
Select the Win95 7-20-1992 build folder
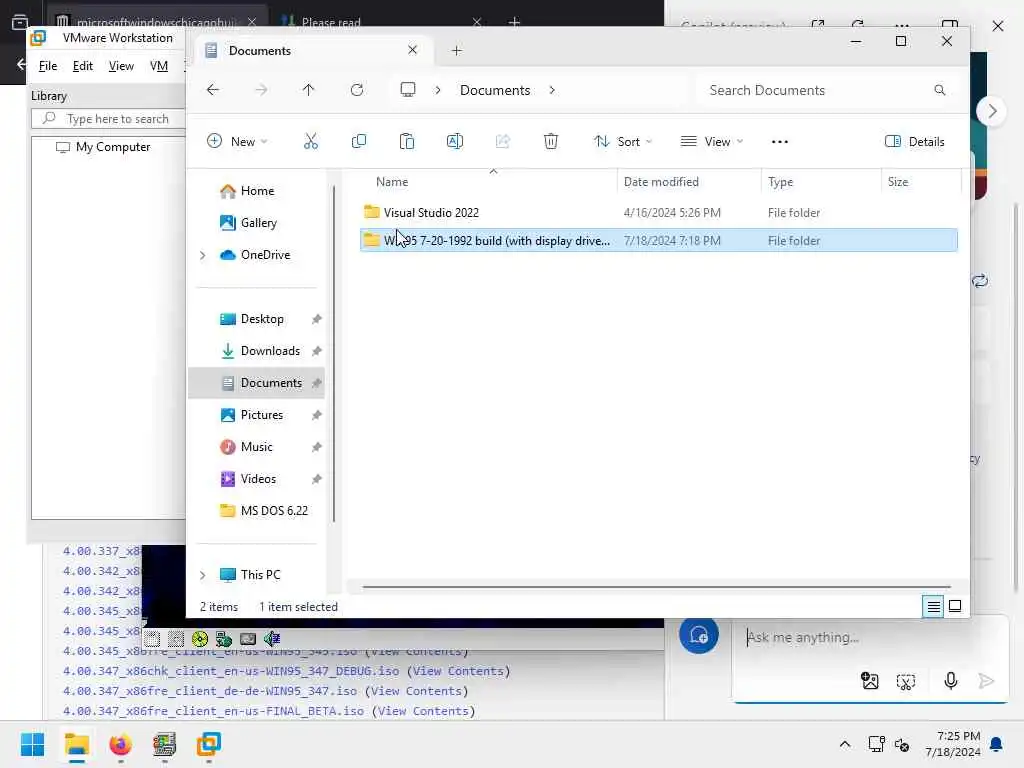point(658,240)
